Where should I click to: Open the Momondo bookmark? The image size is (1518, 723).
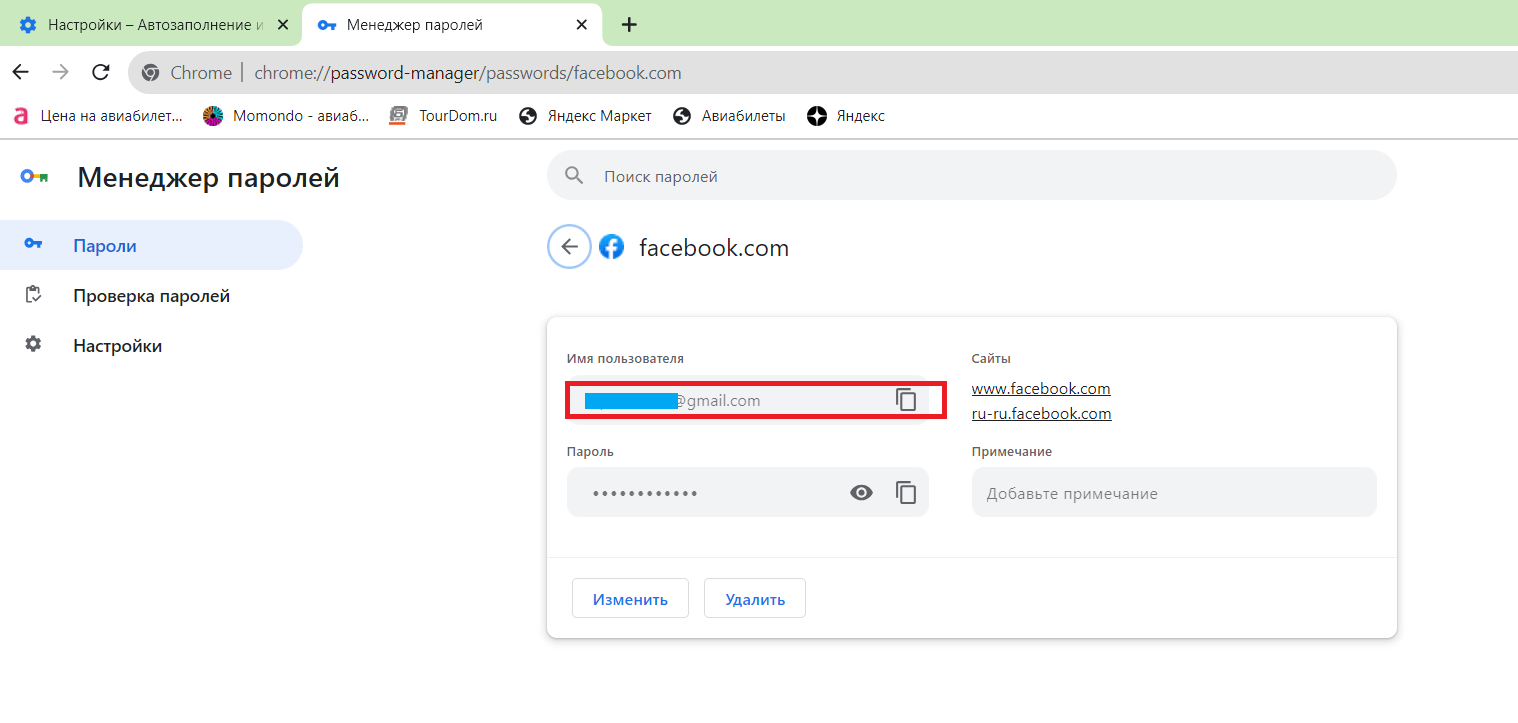click(286, 116)
